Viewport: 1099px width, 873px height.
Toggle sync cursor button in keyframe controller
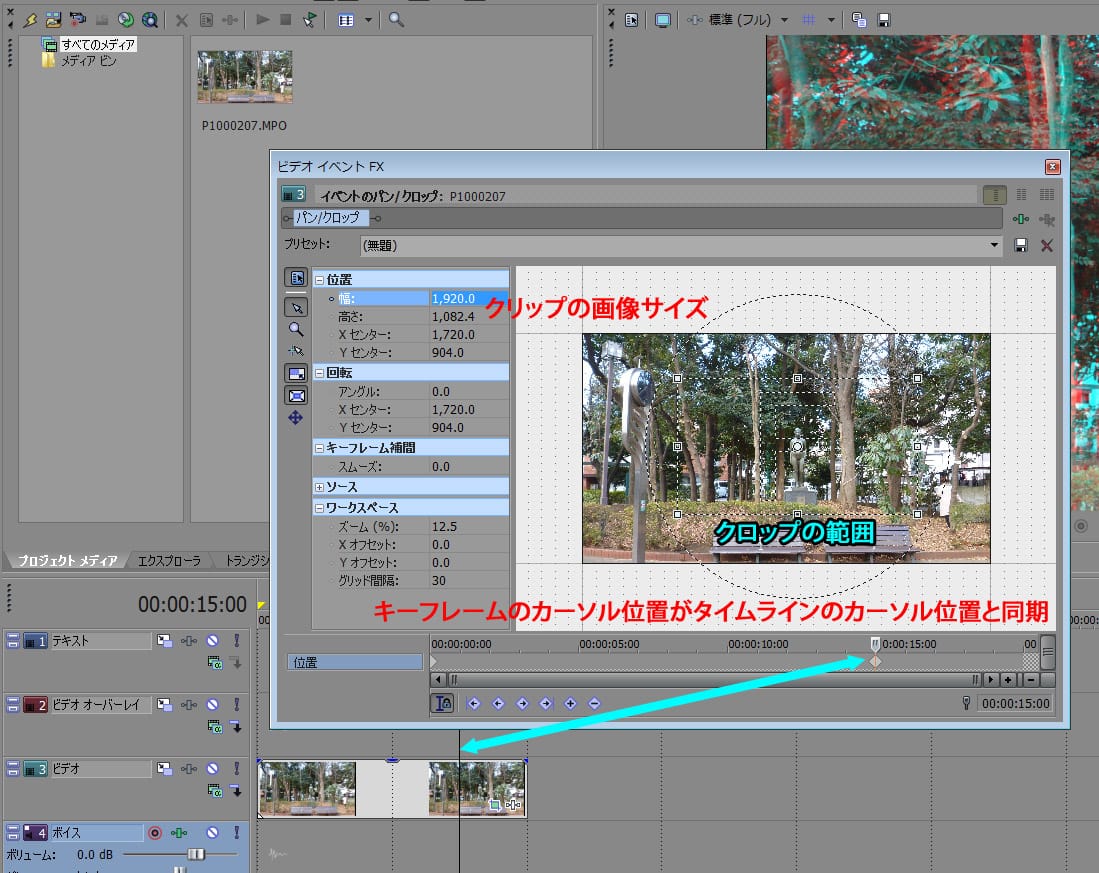click(442, 703)
